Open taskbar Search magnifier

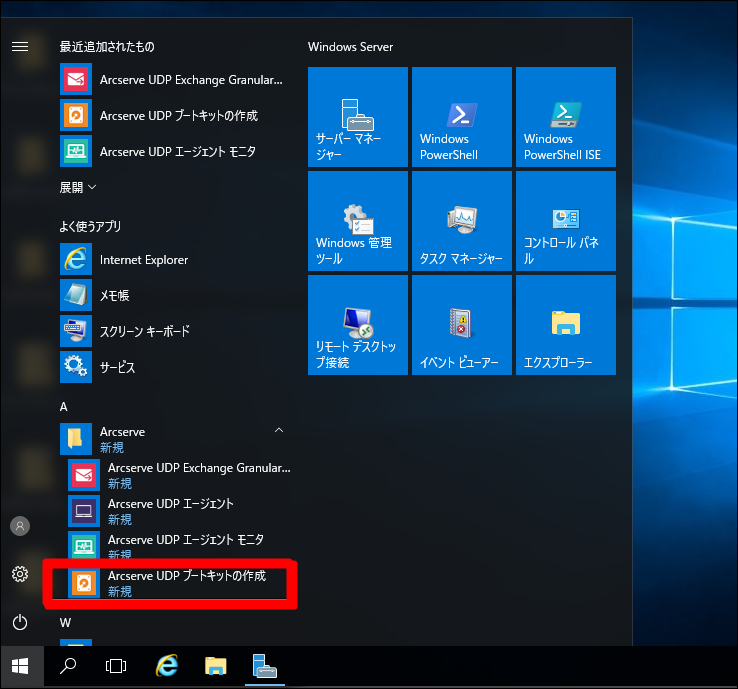(x=68, y=666)
